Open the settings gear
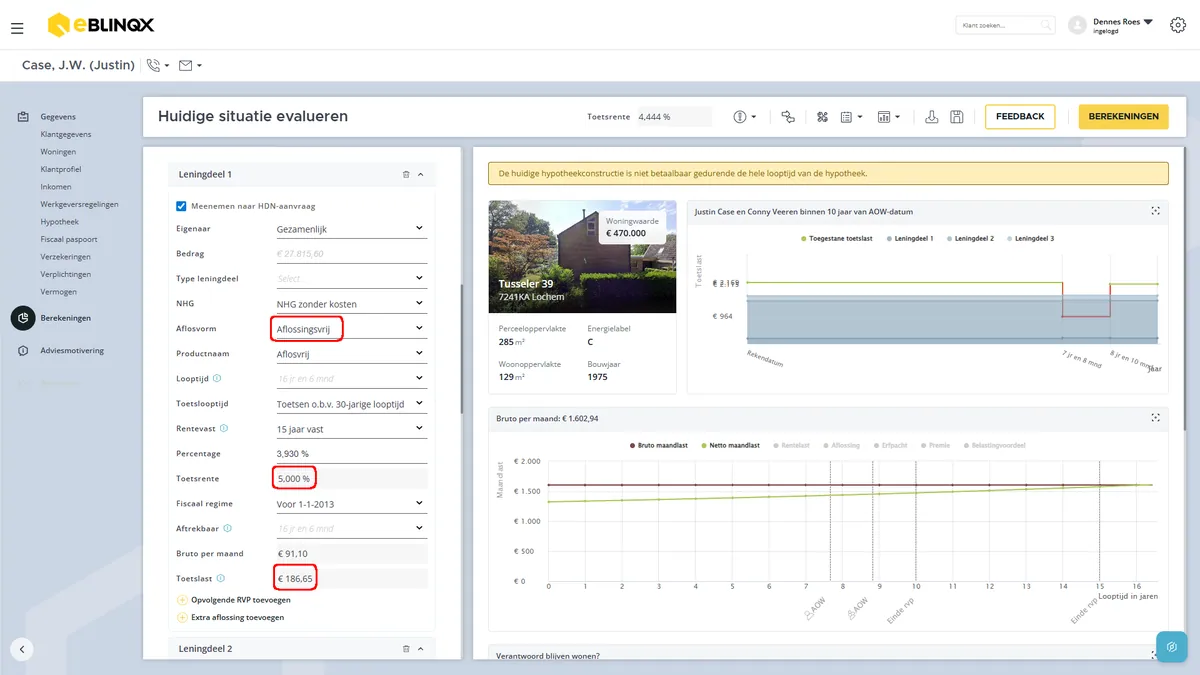The height and width of the screenshot is (675, 1200). [x=1177, y=26]
